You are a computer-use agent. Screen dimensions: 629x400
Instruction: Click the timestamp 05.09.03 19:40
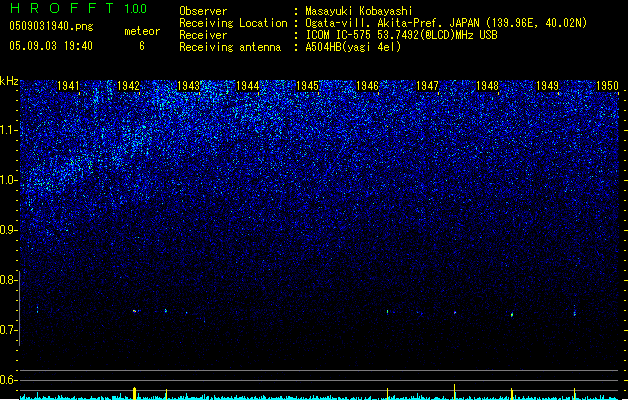[51, 46]
